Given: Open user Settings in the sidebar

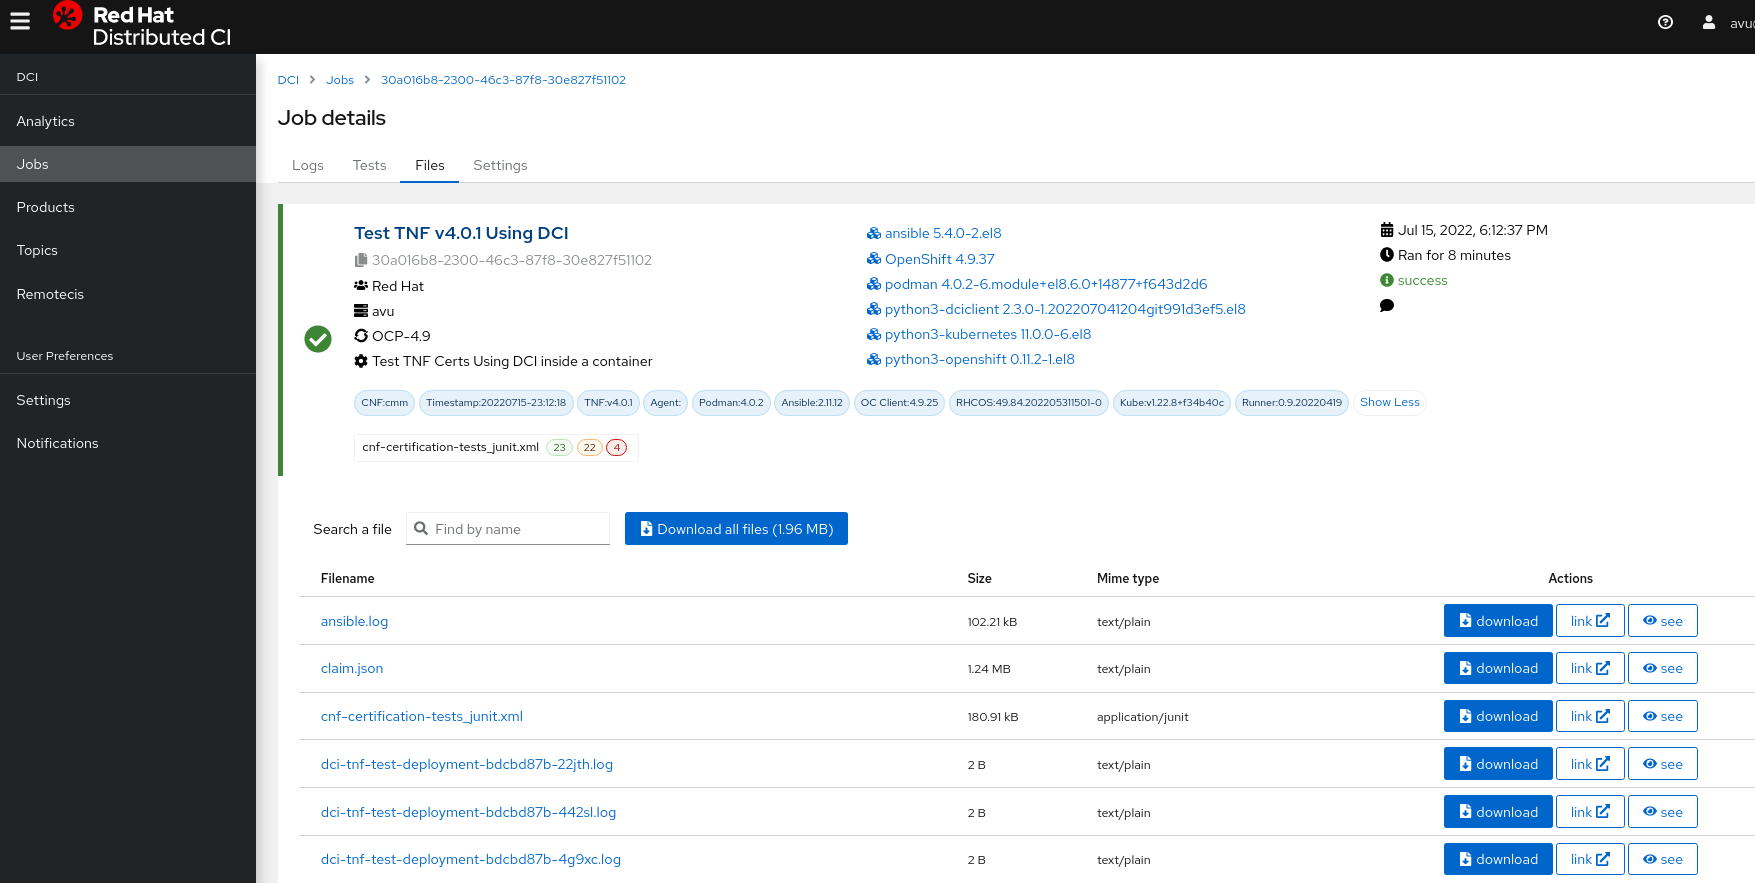Looking at the screenshot, I should [128, 400].
